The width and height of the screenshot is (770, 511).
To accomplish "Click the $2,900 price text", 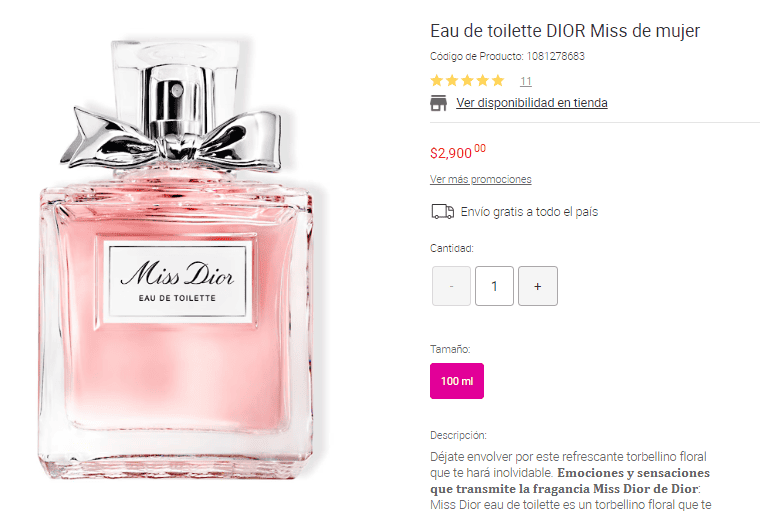I will (x=458, y=152).
